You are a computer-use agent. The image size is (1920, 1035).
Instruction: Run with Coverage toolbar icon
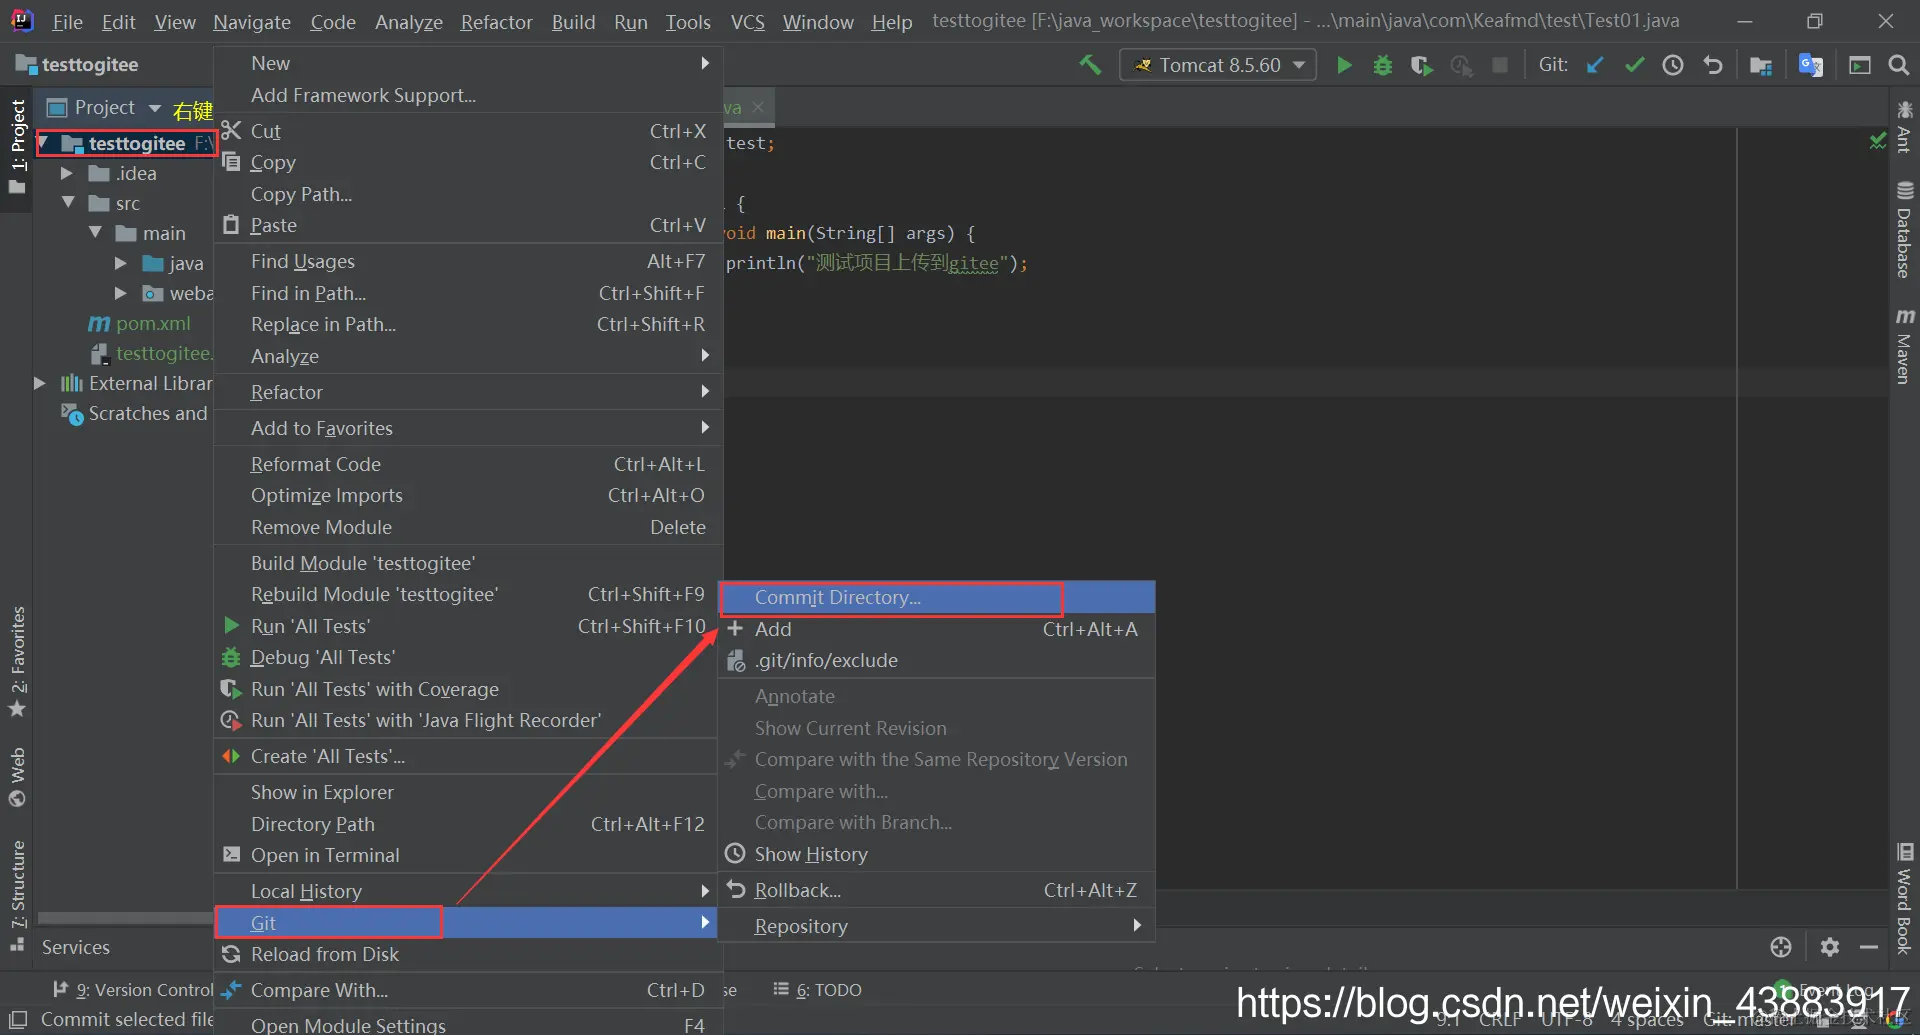(1421, 65)
